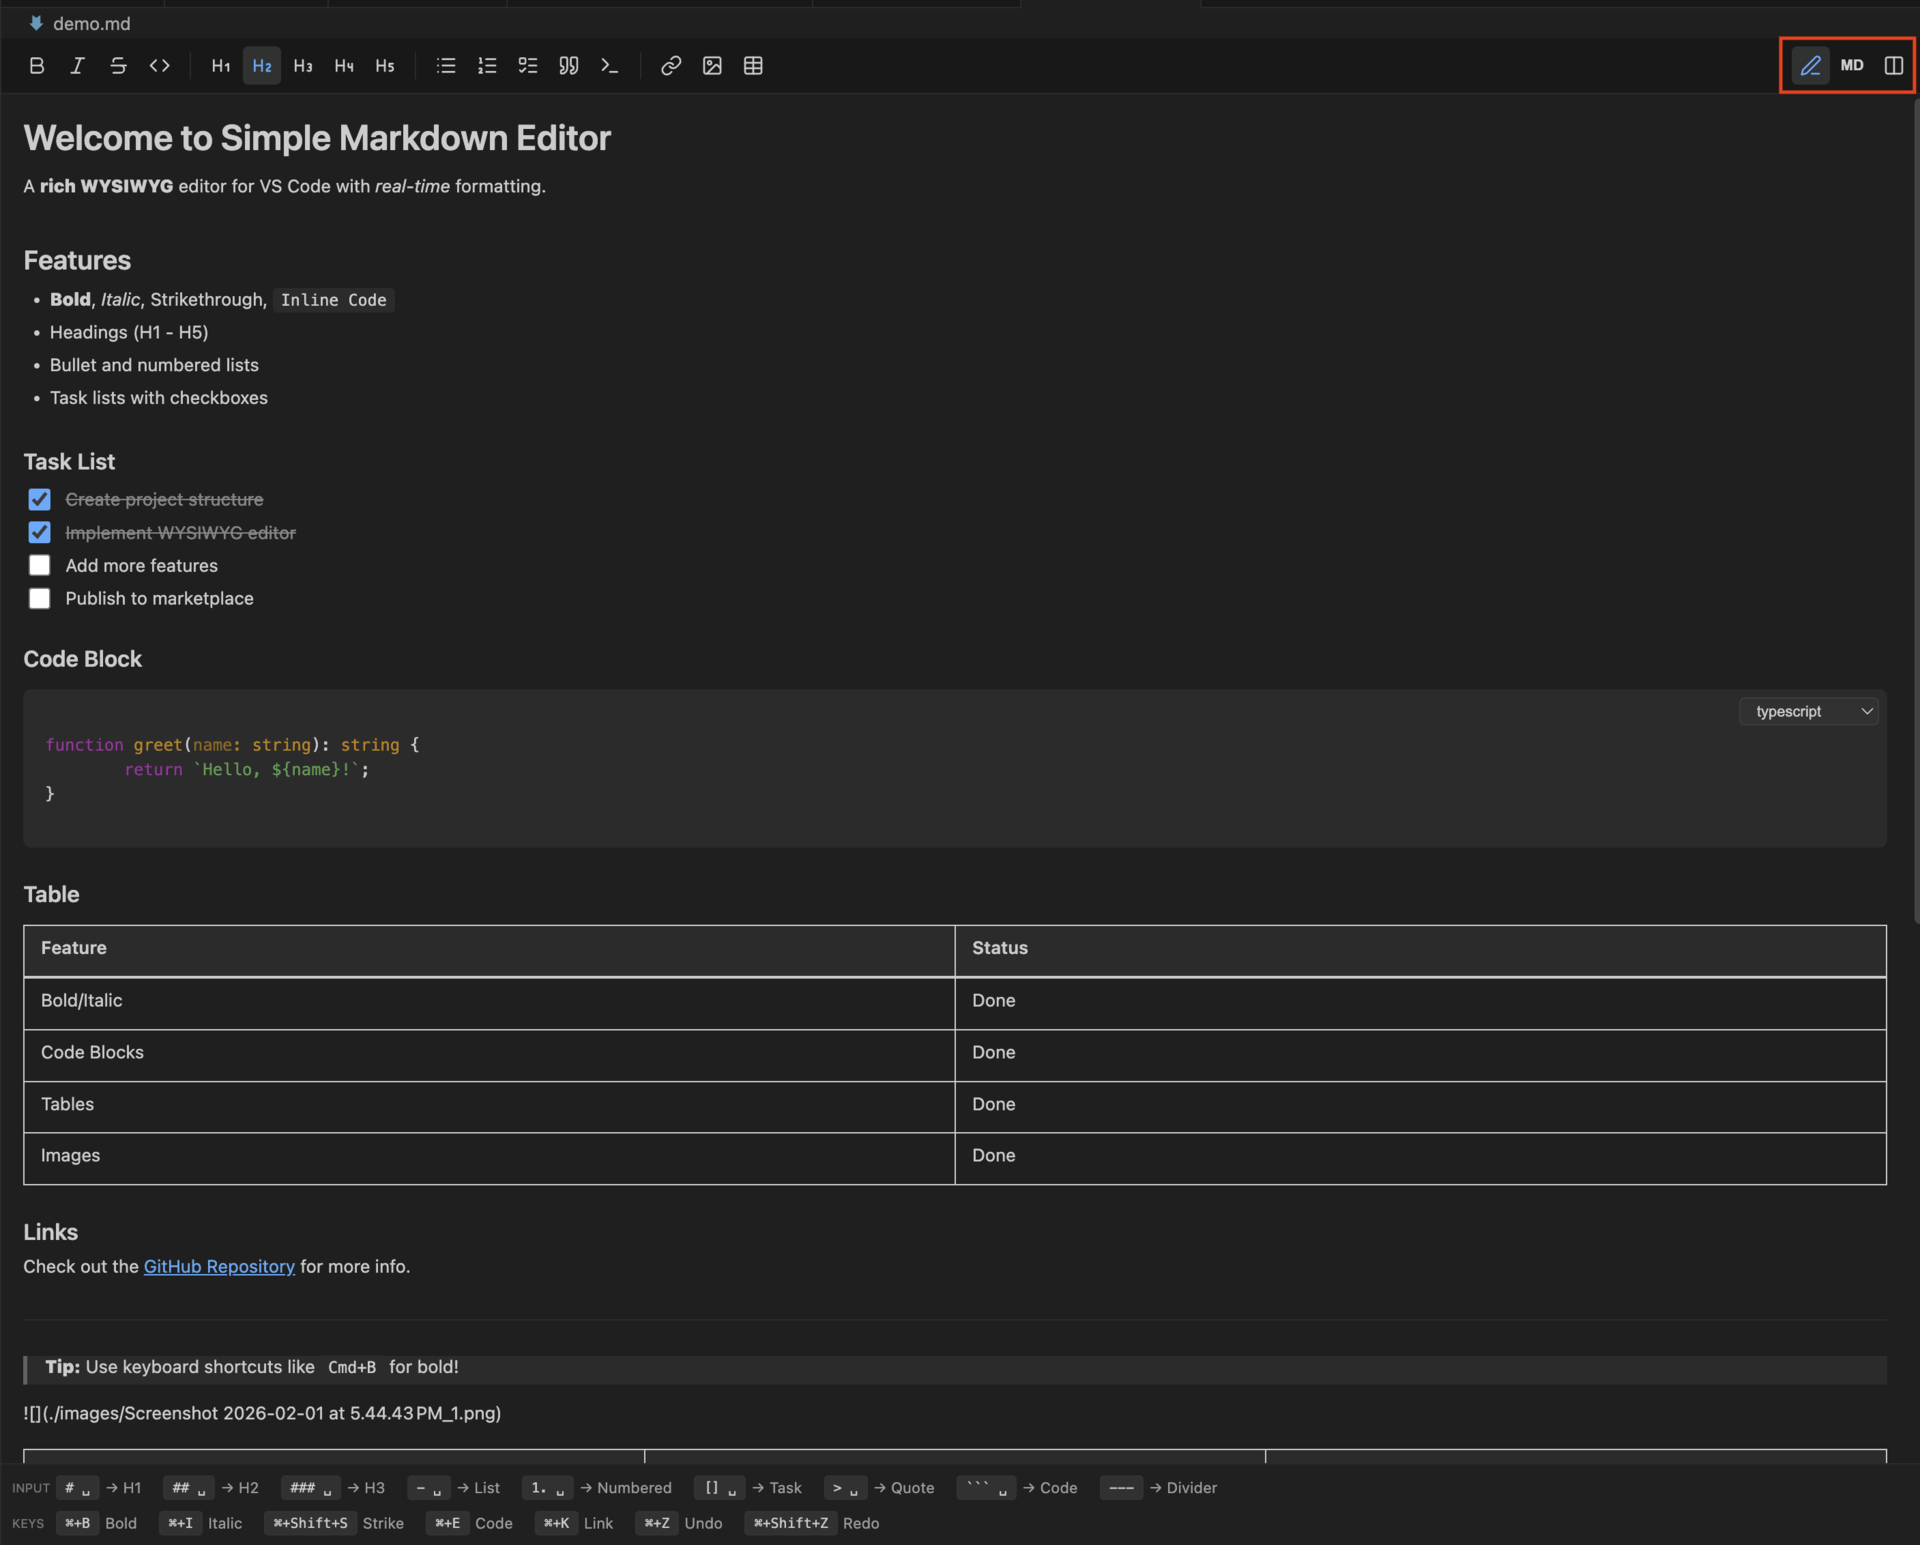1920x1545 pixels.
Task: Switch to MD source view
Action: 1852,65
